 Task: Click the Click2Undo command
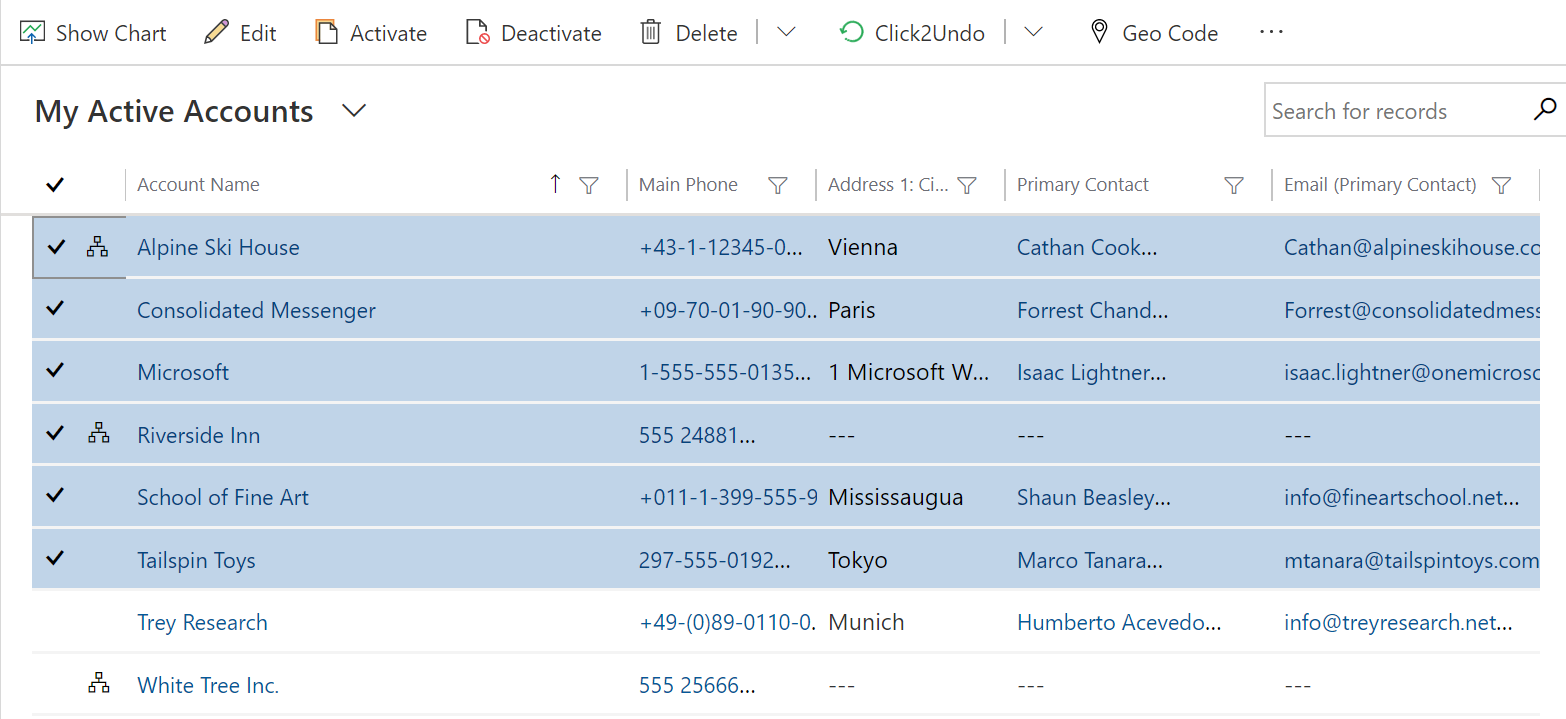(x=912, y=33)
